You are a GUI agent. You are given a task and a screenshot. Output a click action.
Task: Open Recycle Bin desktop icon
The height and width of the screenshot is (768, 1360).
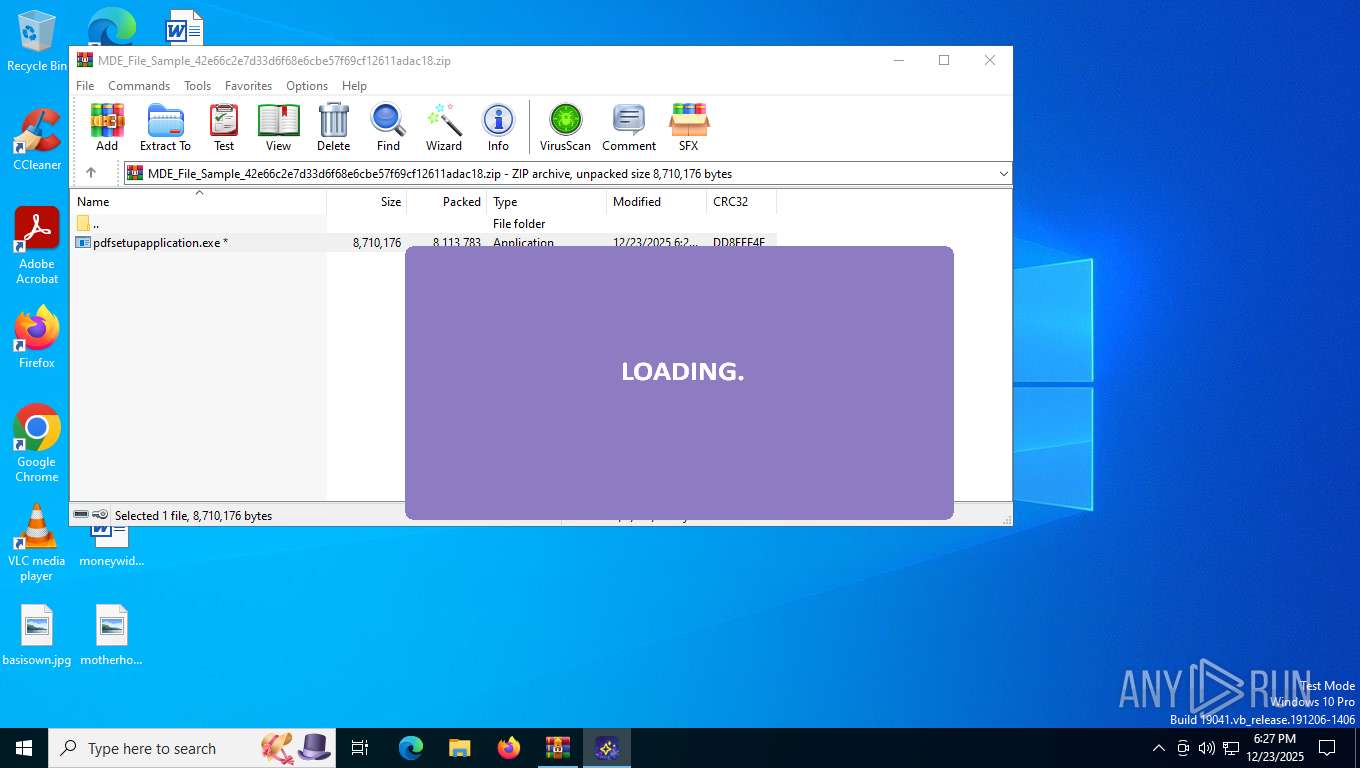tap(36, 42)
